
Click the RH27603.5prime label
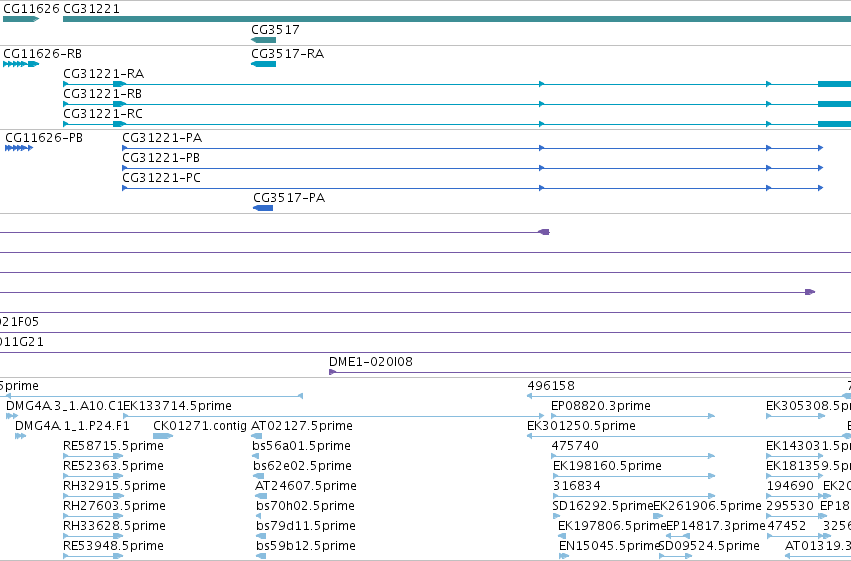click(x=115, y=506)
